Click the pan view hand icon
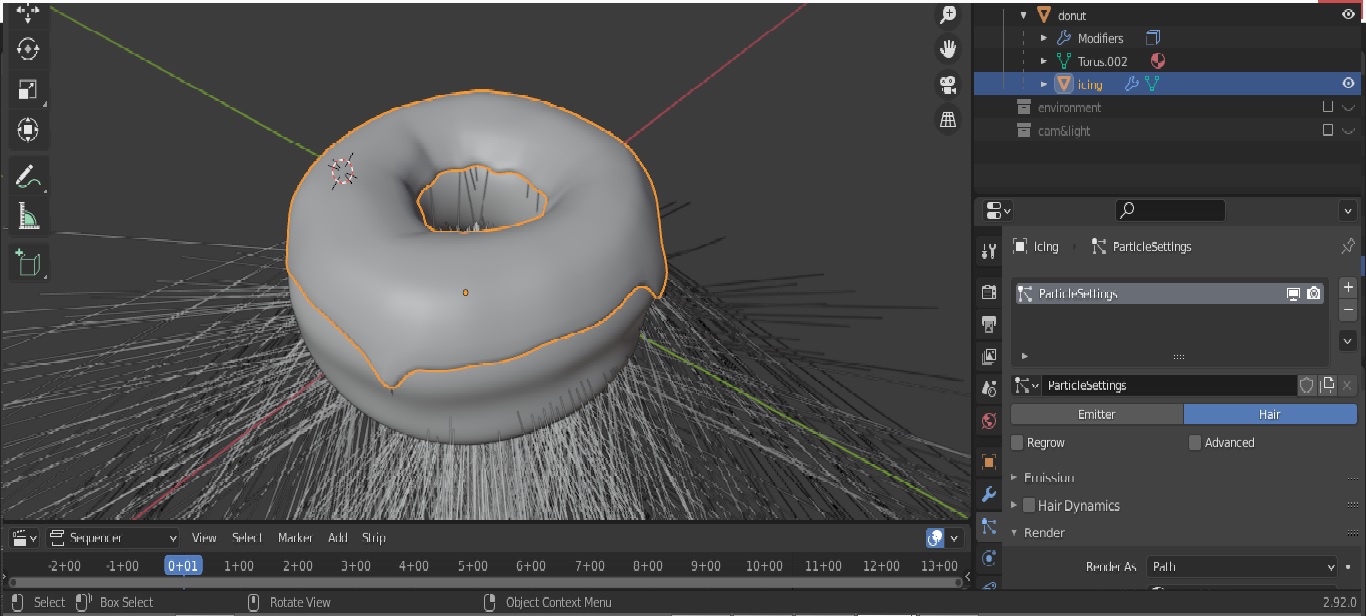 [x=947, y=48]
